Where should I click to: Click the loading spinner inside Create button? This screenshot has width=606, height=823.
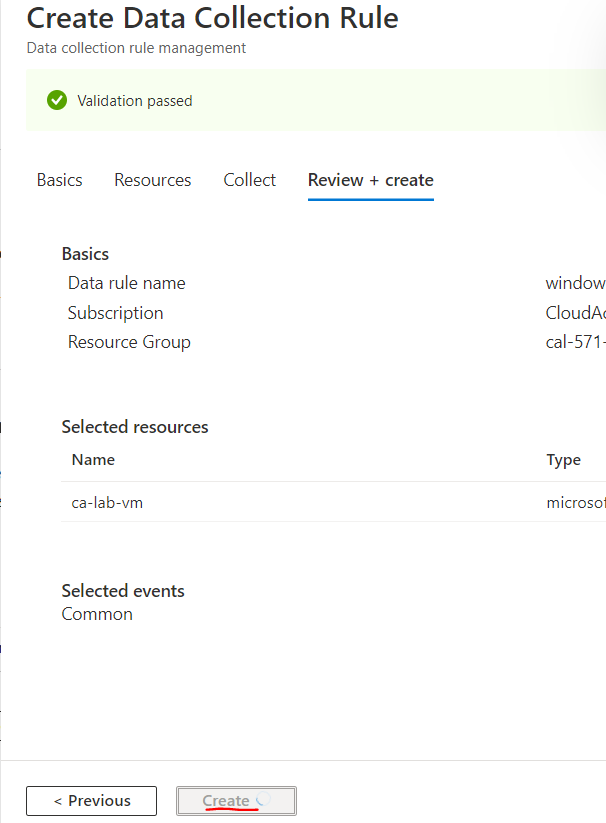(263, 800)
